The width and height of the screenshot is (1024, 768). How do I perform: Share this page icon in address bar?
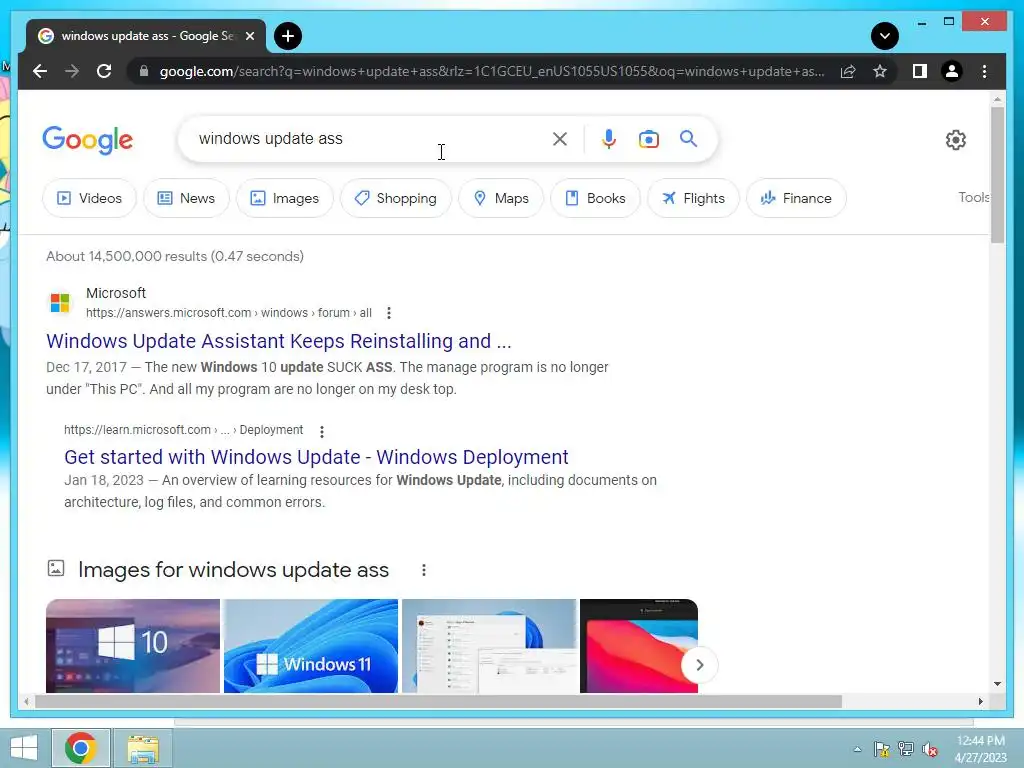click(848, 71)
